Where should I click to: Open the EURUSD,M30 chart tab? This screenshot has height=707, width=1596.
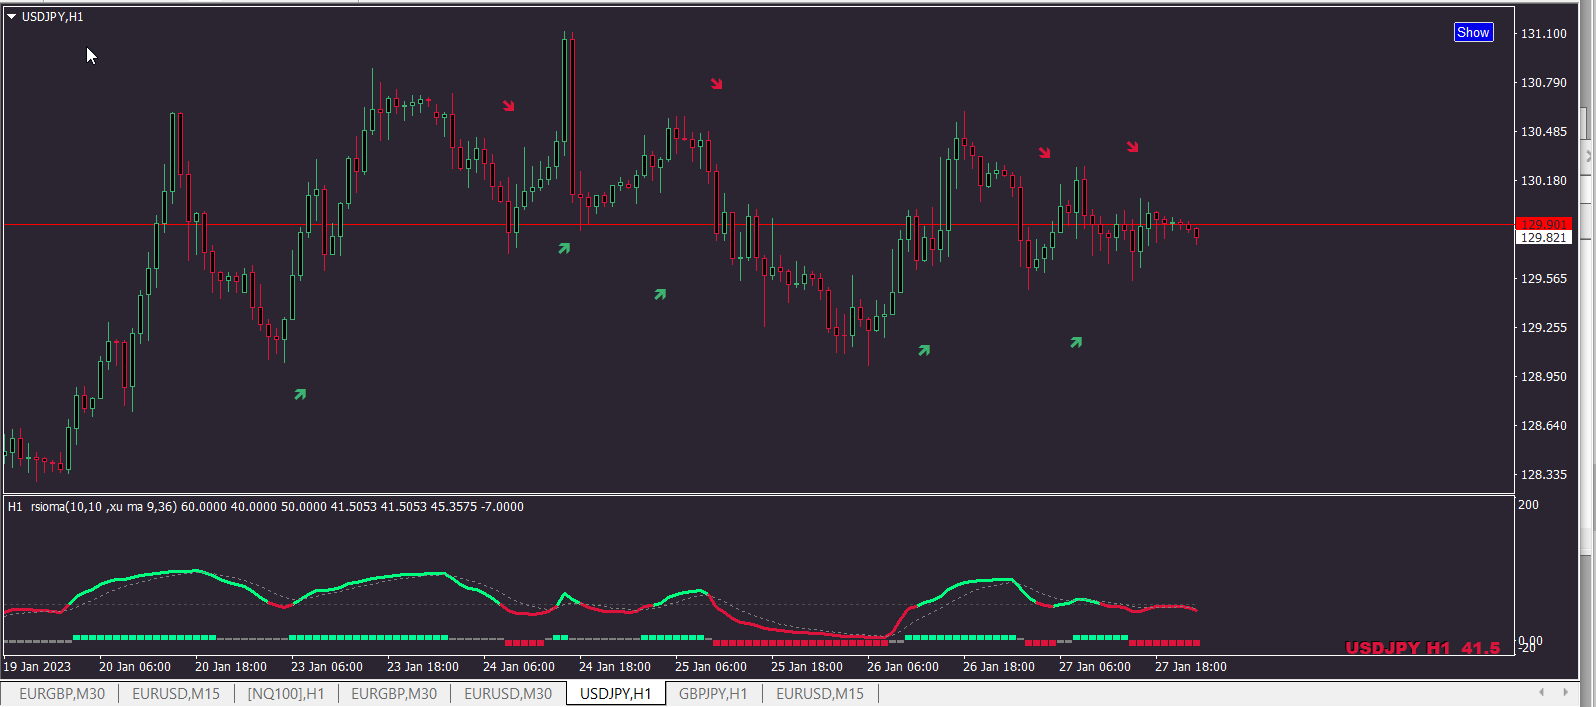click(x=508, y=693)
